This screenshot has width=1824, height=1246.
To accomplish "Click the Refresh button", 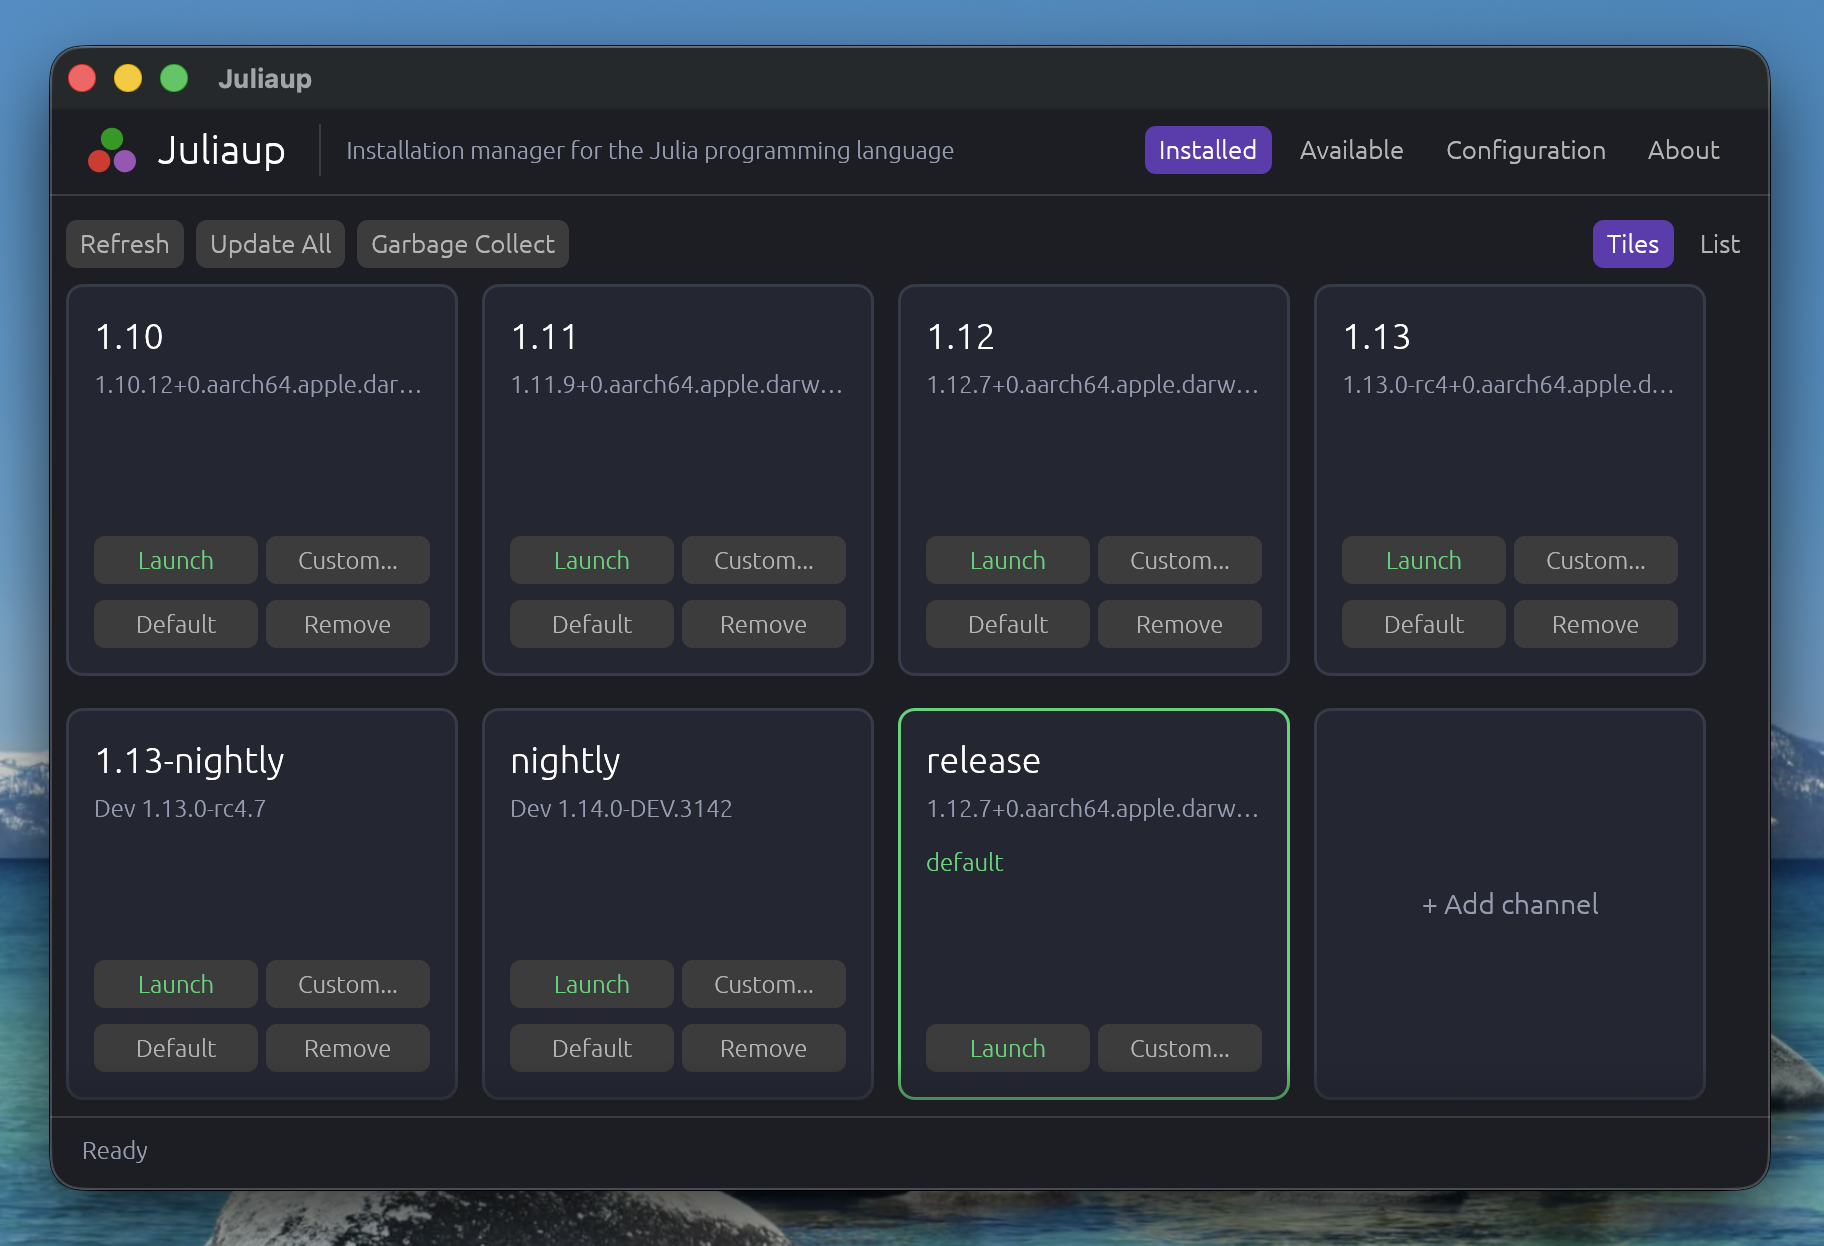I will pyautogui.click(x=125, y=244).
